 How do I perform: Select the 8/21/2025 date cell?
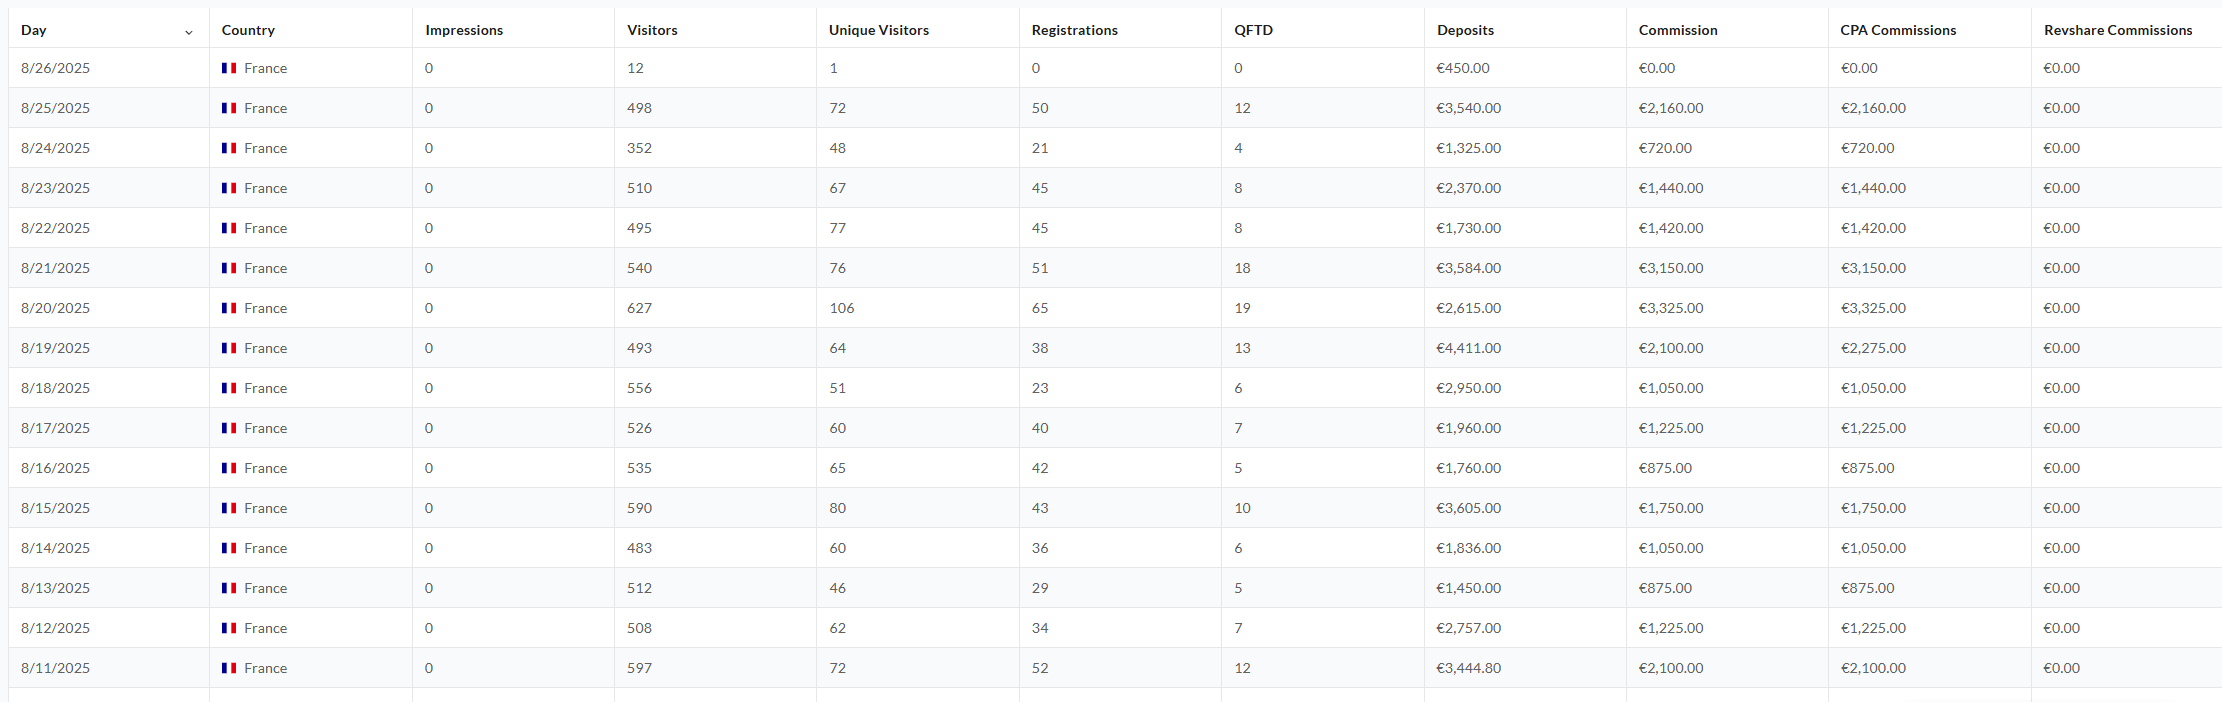point(56,268)
